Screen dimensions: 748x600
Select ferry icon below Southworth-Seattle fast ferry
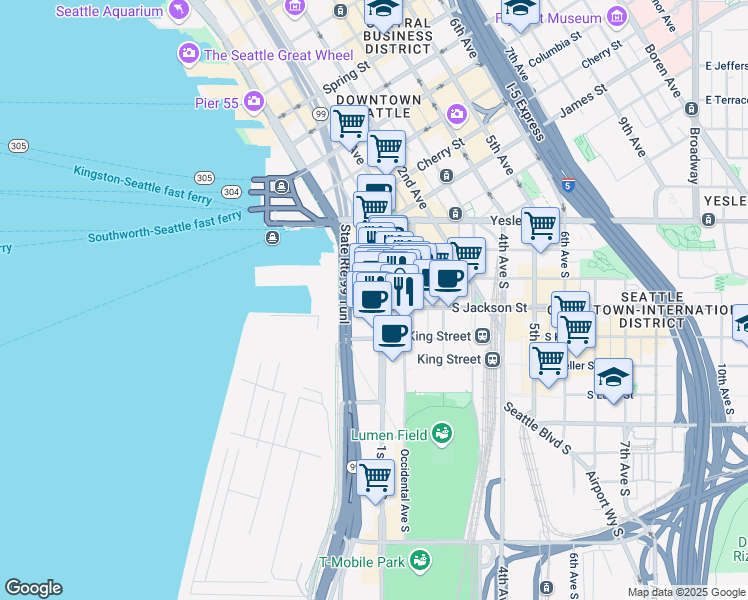tap(272, 237)
